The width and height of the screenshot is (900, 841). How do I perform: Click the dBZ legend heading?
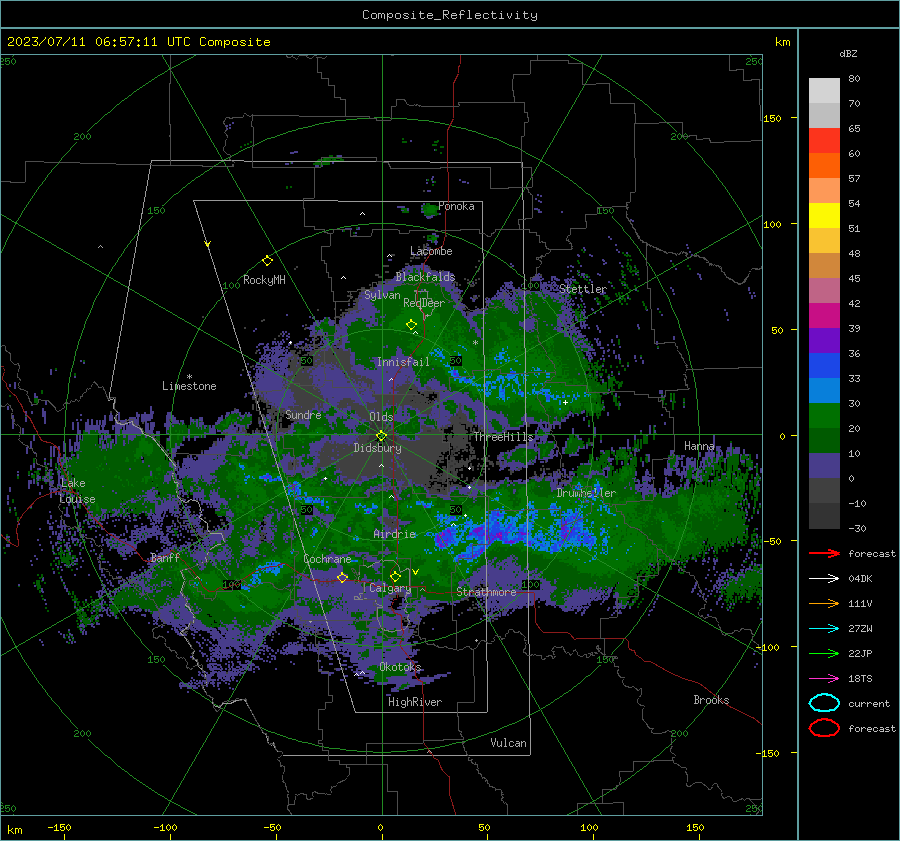point(848,53)
